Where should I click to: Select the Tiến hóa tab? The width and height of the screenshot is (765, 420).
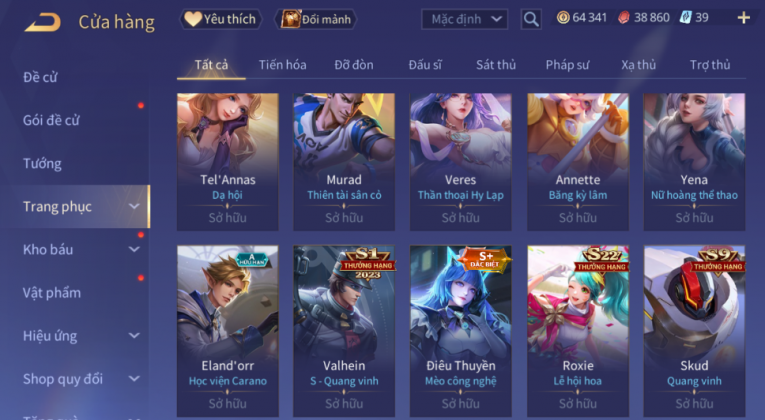click(x=282, y=65)
